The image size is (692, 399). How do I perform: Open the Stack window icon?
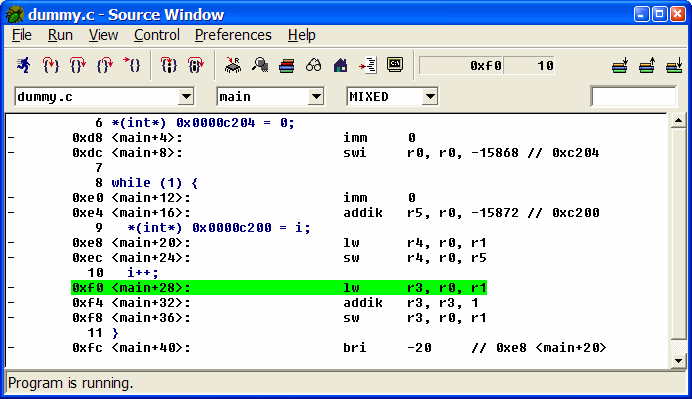click(287, 66)
